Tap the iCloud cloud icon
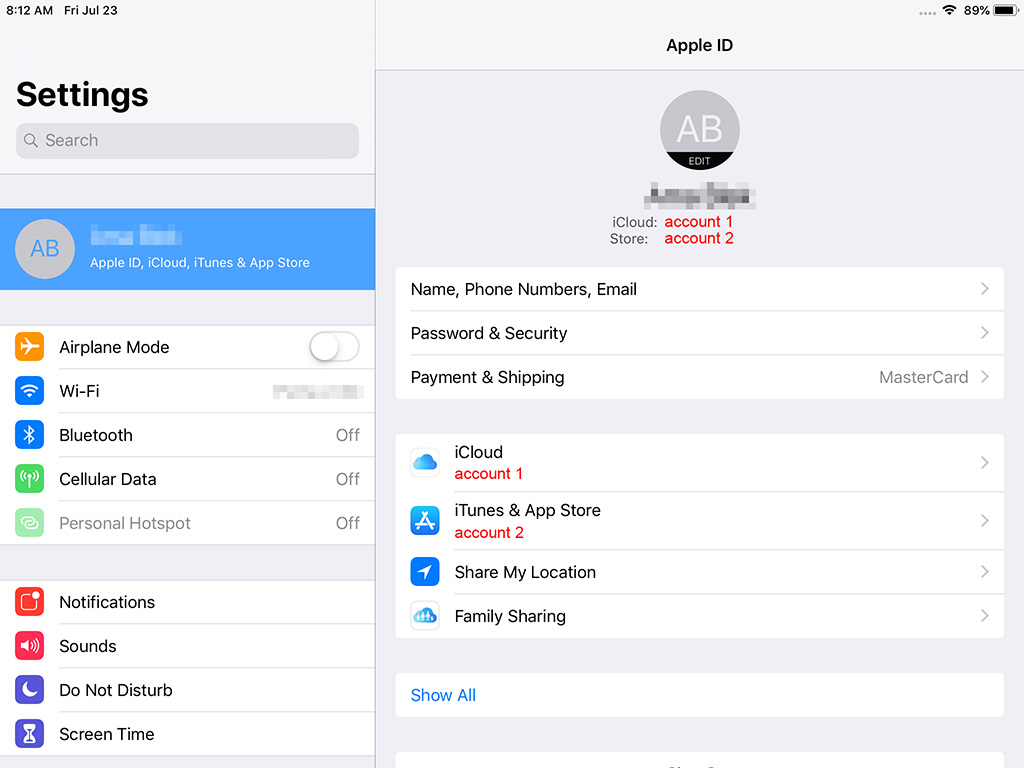Viewport: 1024px width, 768px height. point(425,462)
